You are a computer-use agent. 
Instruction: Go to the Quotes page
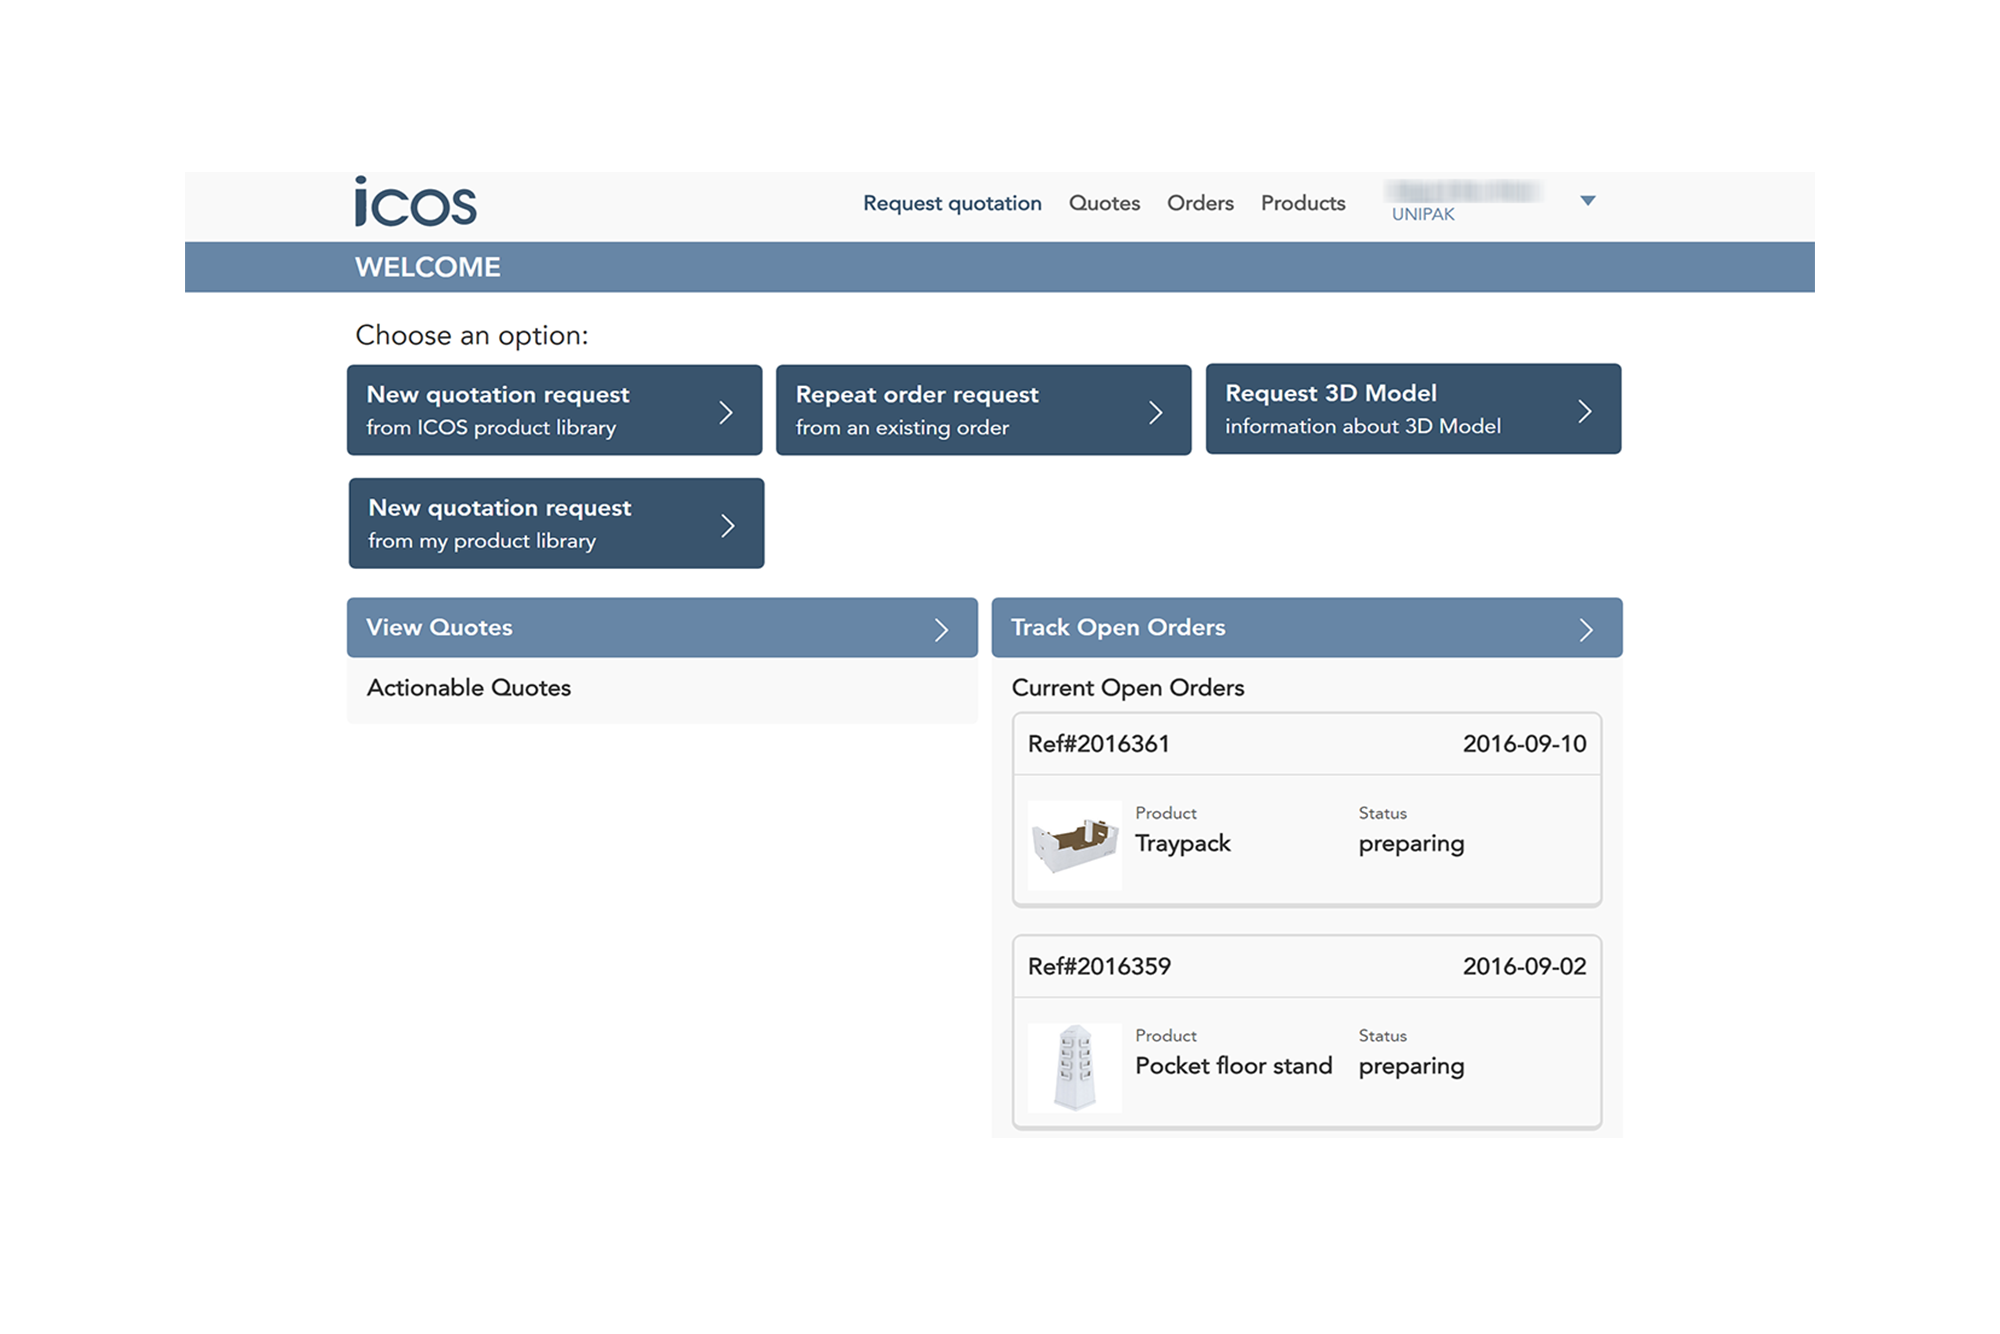[1104, 203]
